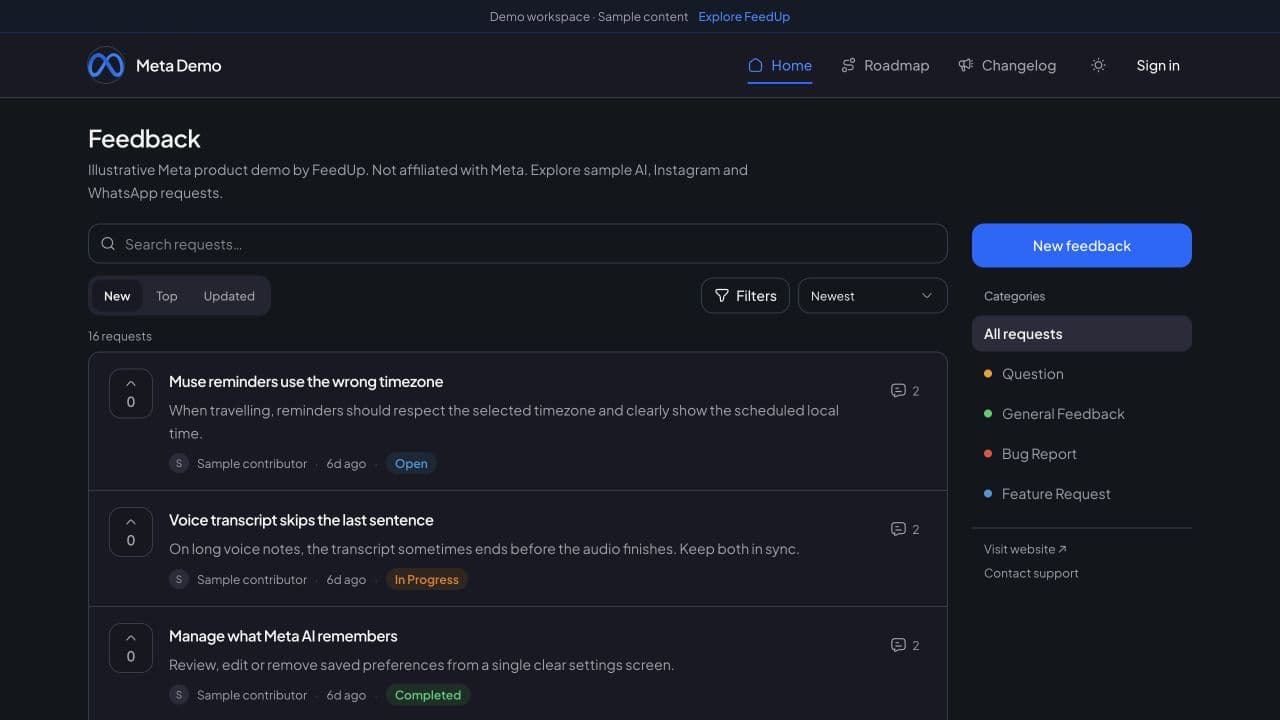1280x720 pixels.
Task: Filter by the Question category
Action: 1082,374
